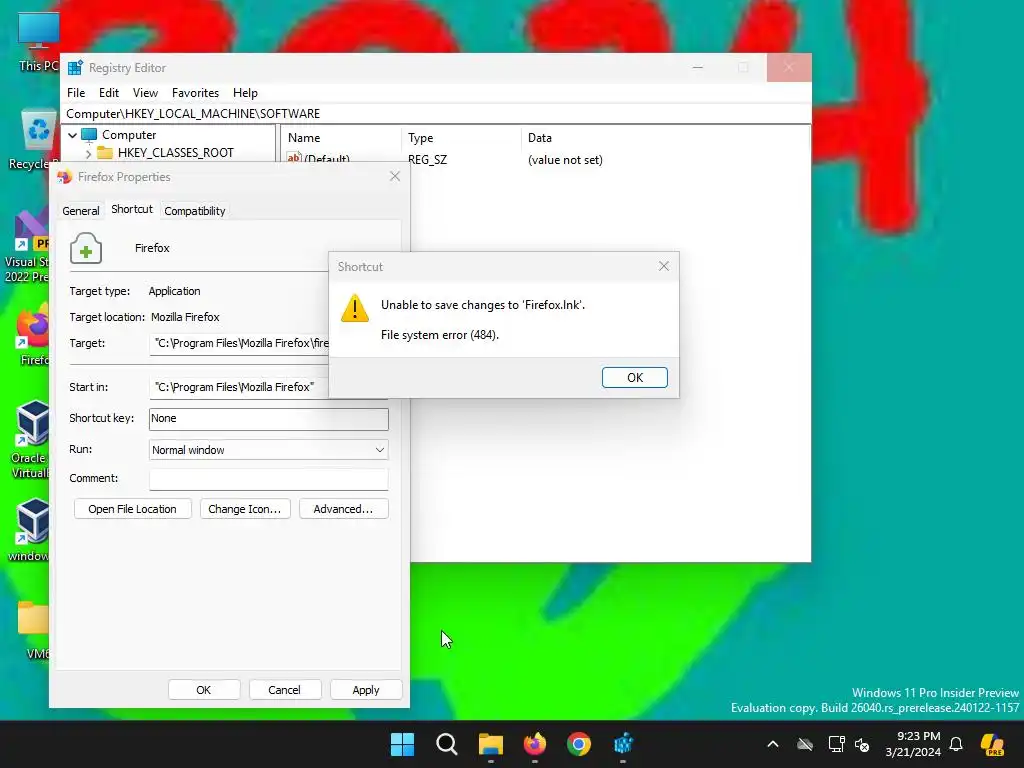Click the empty Comment input field
Image resolution: width=1024 pixels, height=768 pixels.
tap(268, 479)
